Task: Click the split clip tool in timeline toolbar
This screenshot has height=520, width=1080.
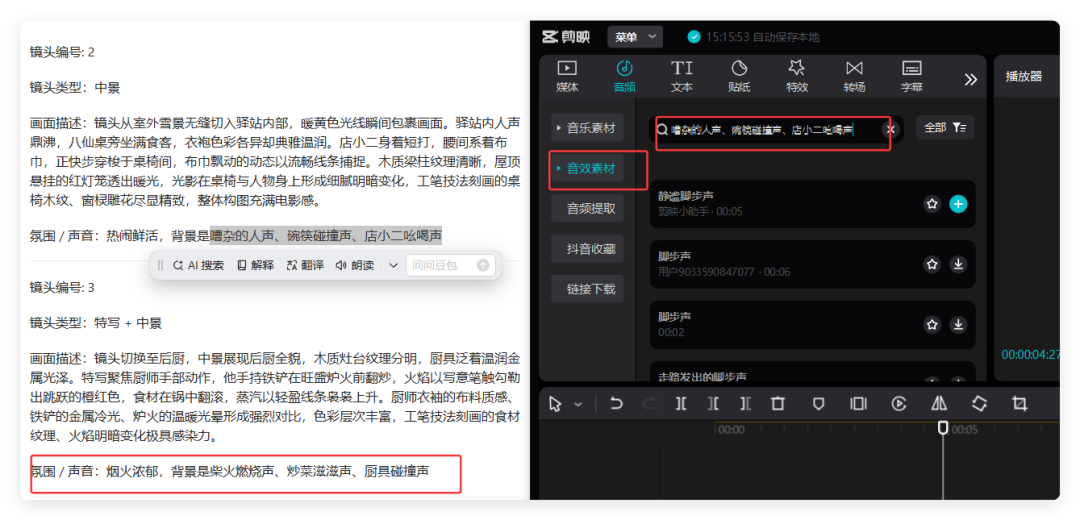Action: point(680,404)
